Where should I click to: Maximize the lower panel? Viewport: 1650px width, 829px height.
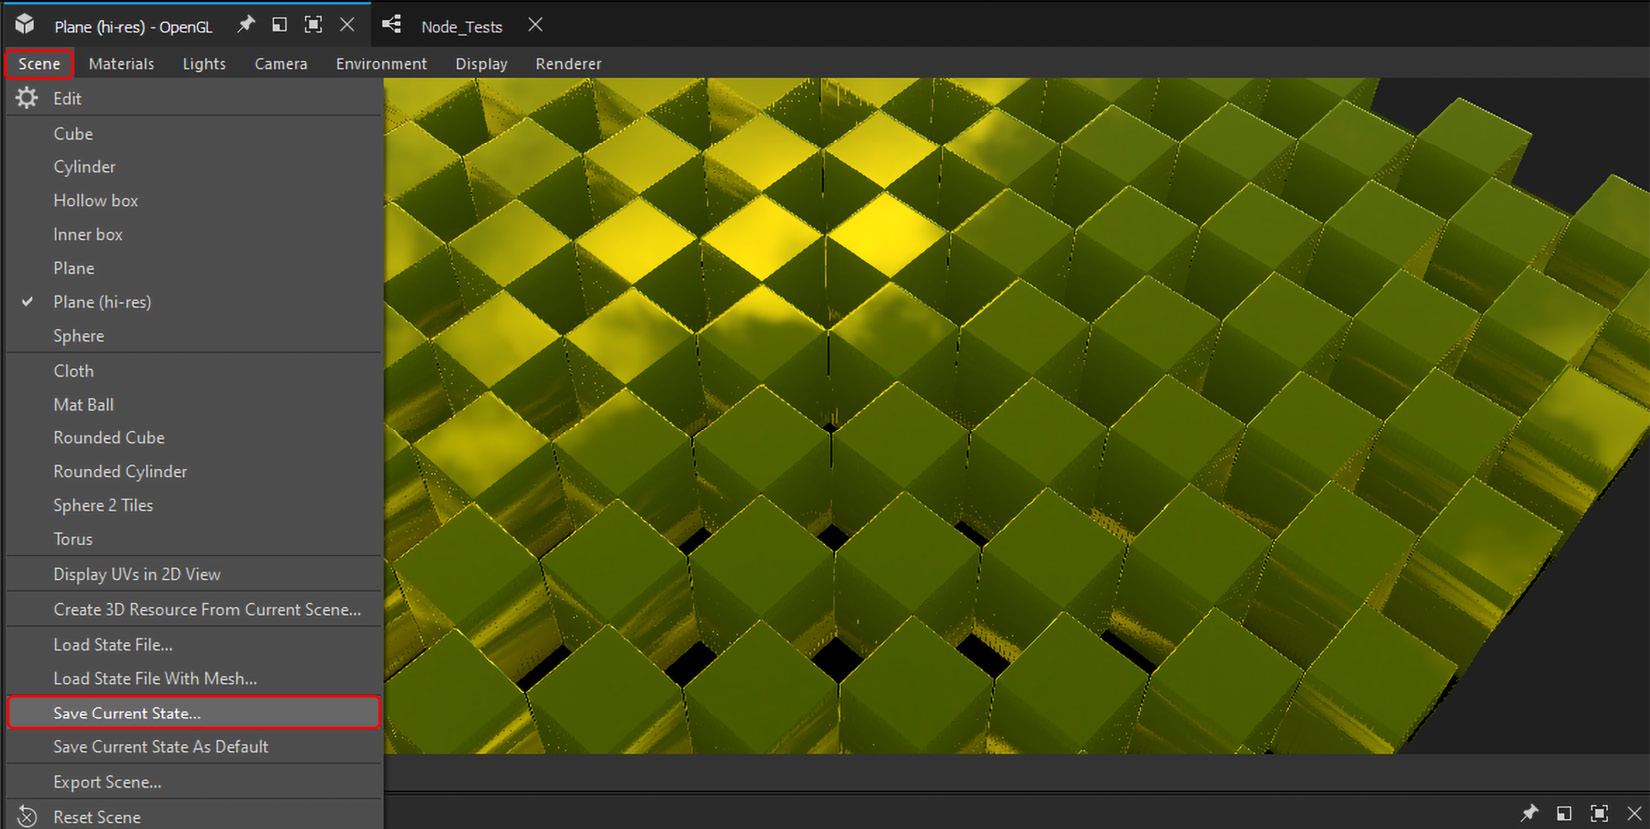coord(1599,813)
